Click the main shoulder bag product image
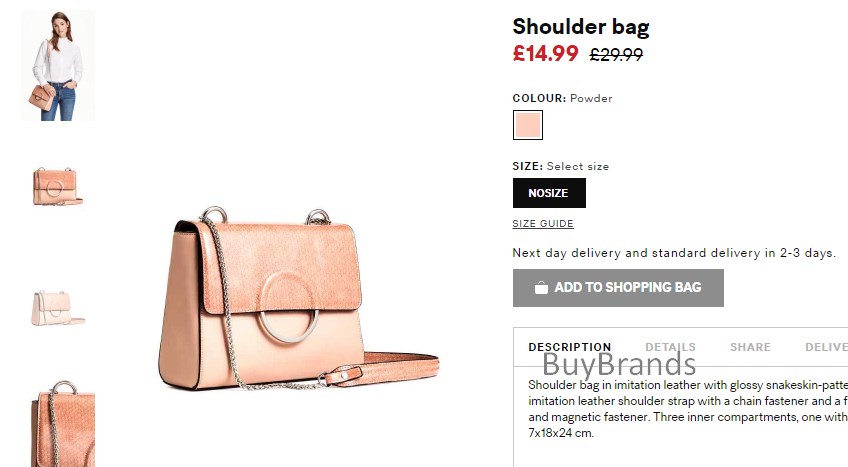This screenshot has height=467, width=848. click(x=299, y=298)
